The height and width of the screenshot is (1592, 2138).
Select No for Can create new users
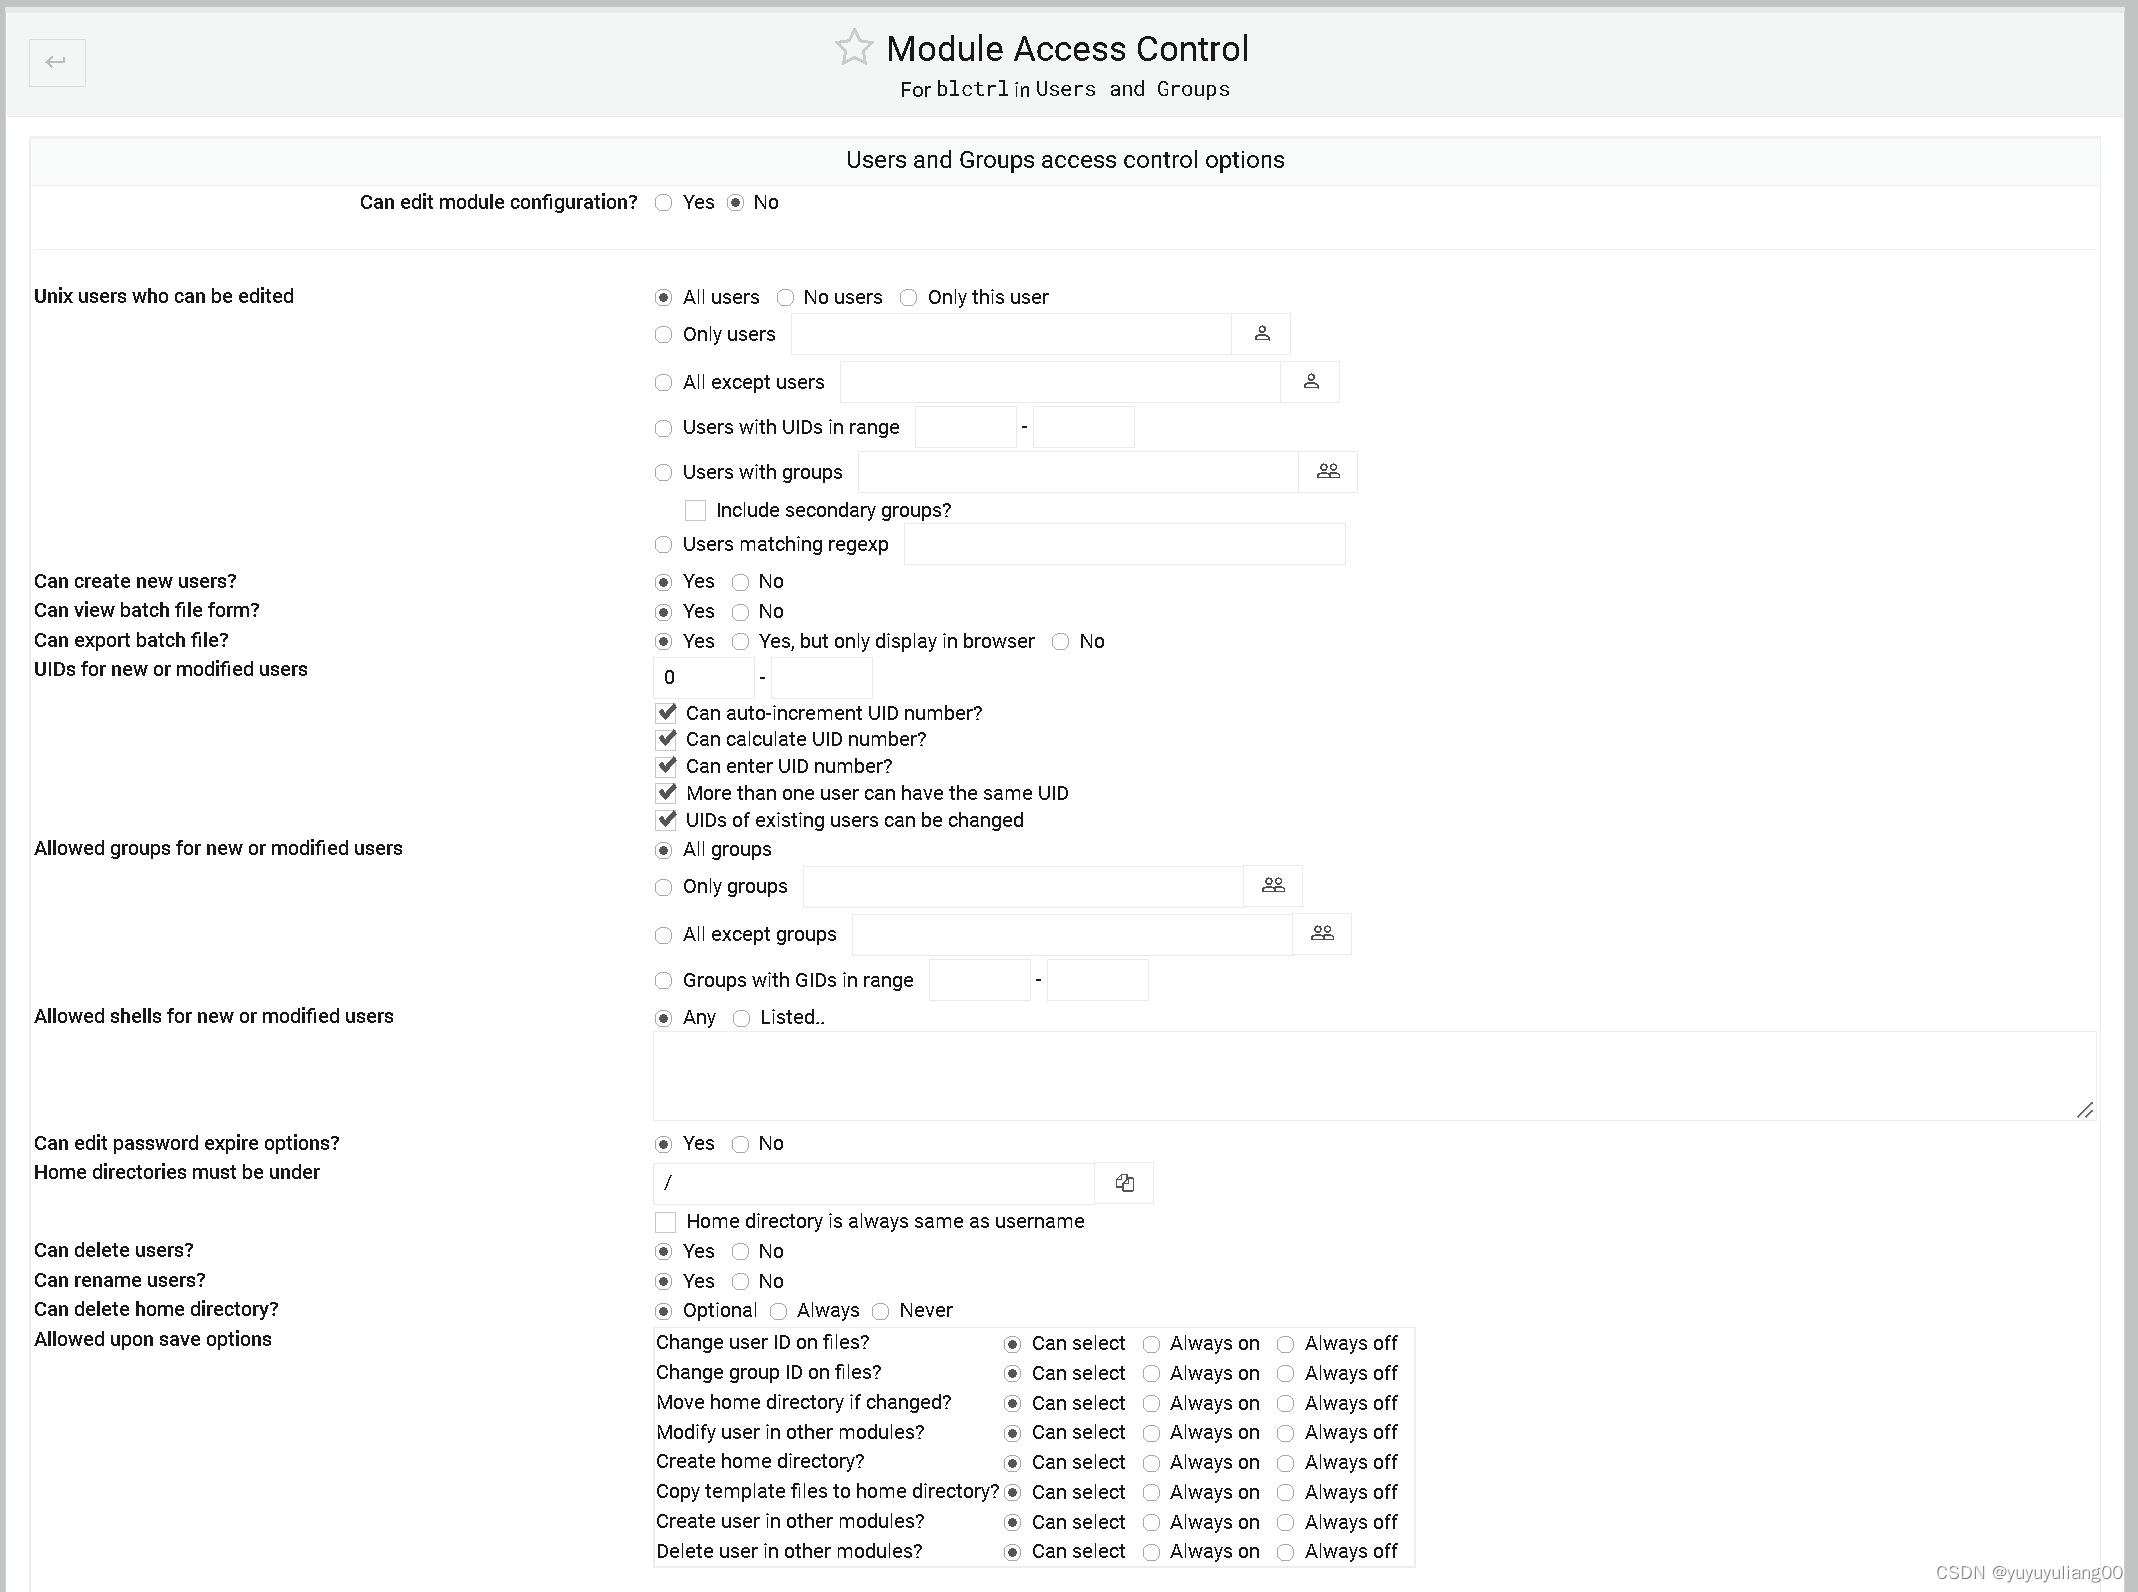[x=741, y=581]
